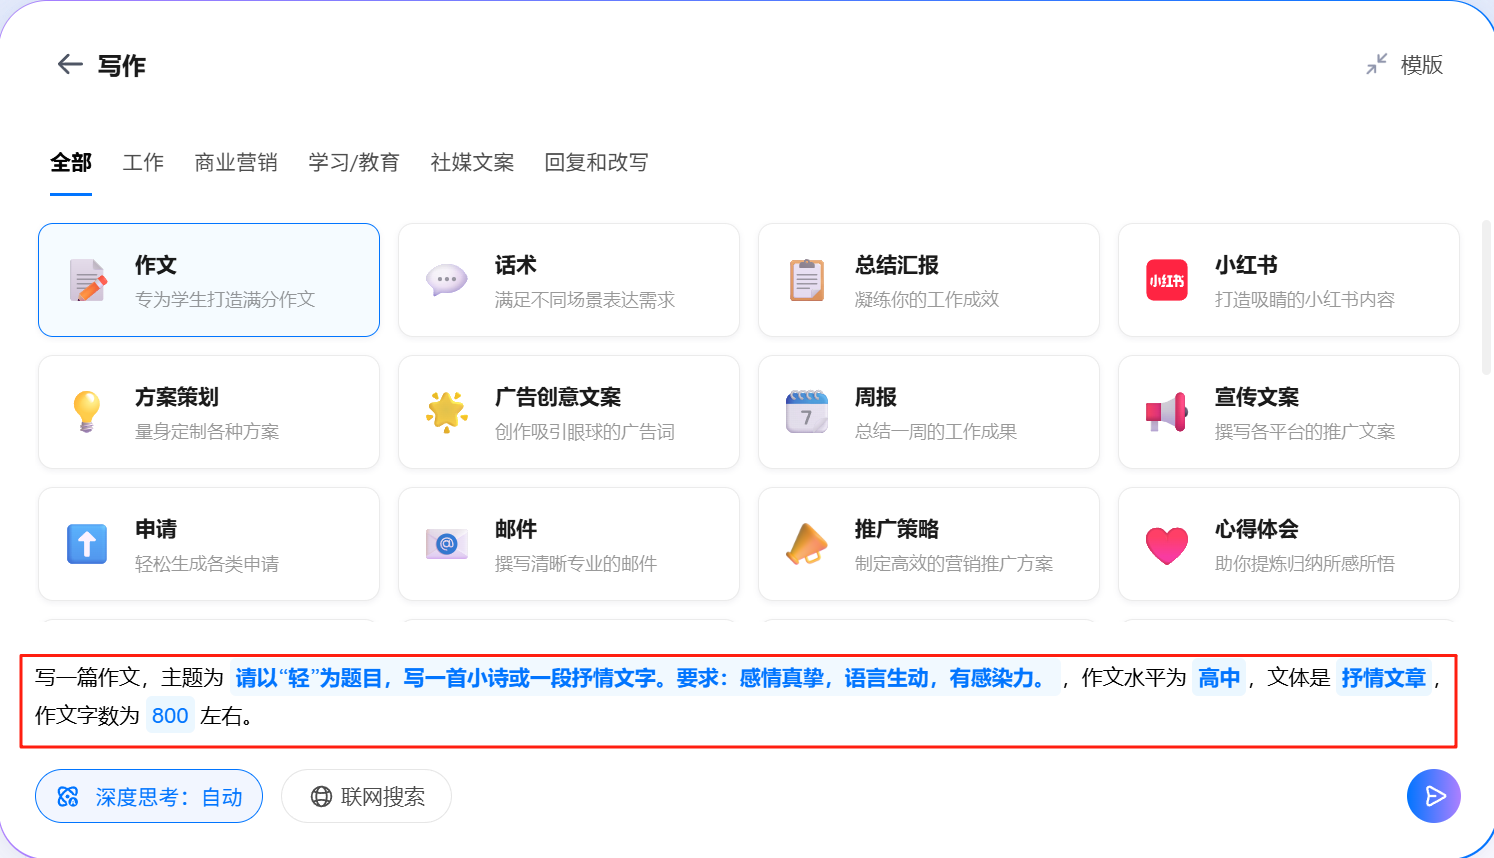Click the 宣传文案 megaphone icon

[1166, 412]
